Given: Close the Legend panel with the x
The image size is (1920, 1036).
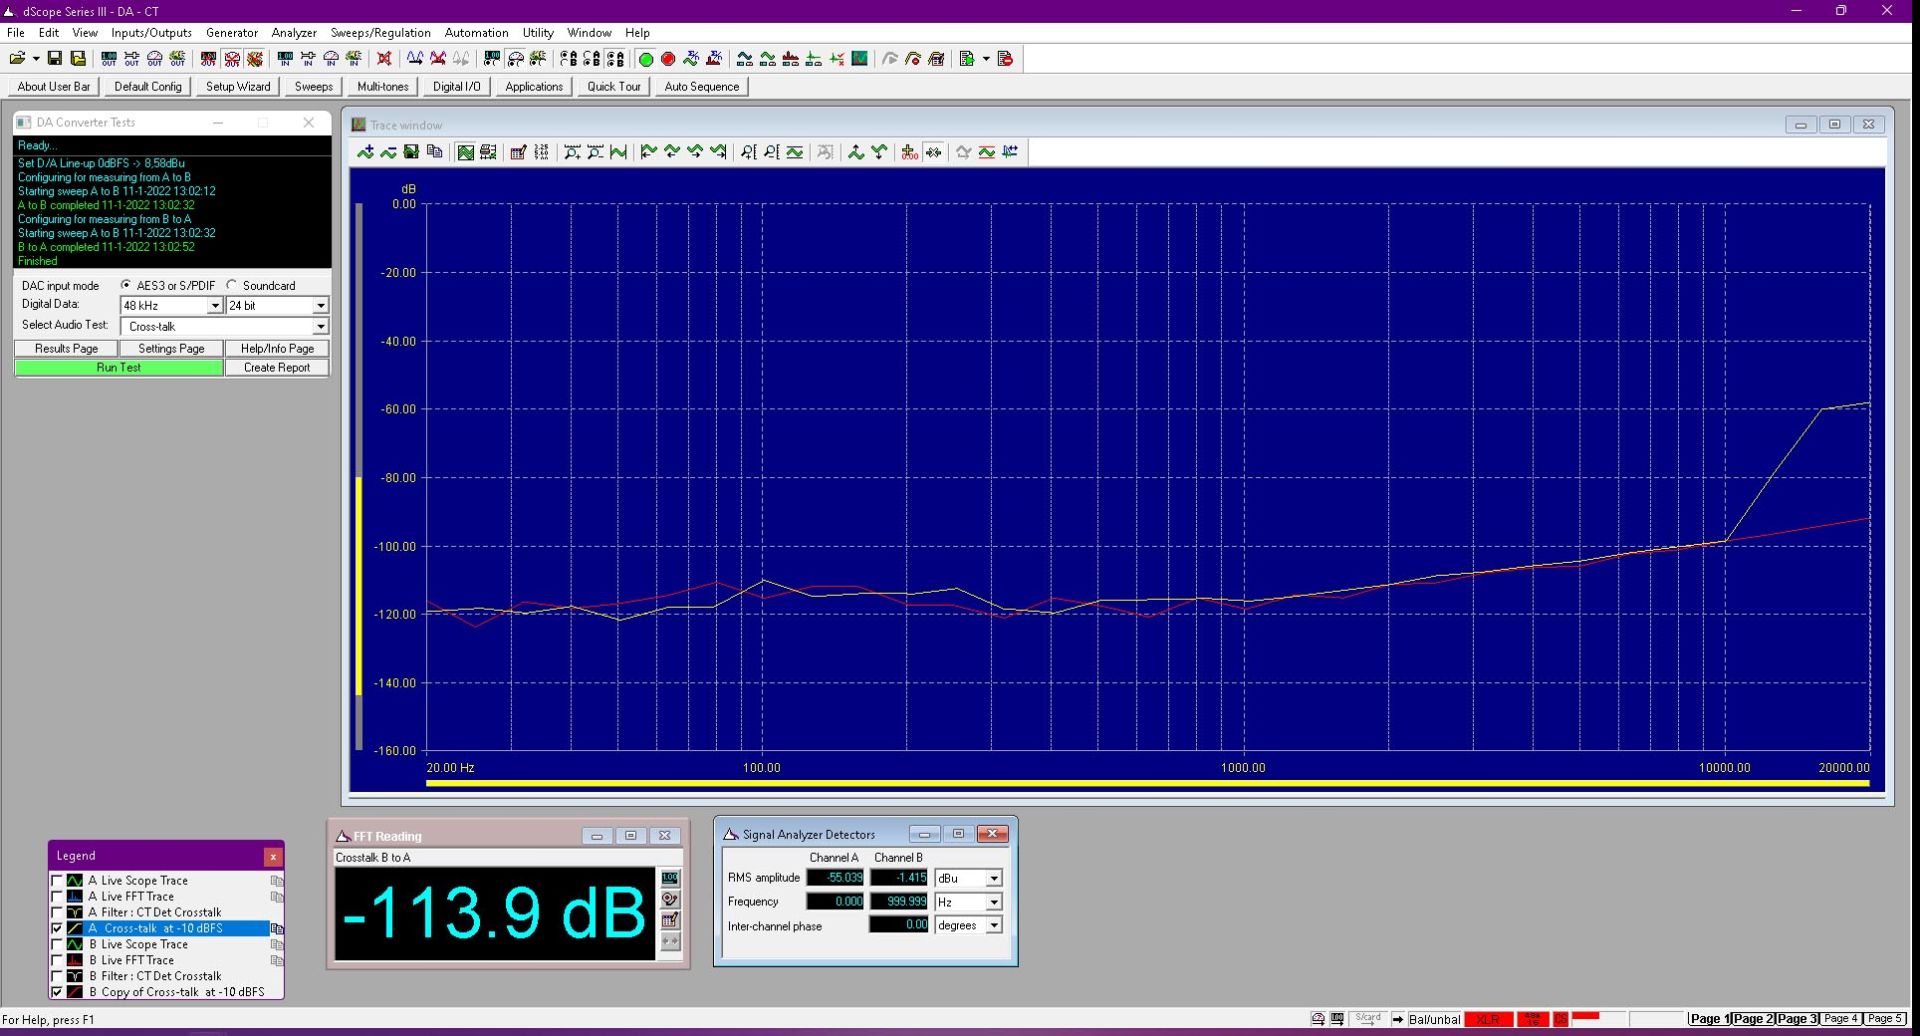Looking at the screenshot, I should 272,857.
